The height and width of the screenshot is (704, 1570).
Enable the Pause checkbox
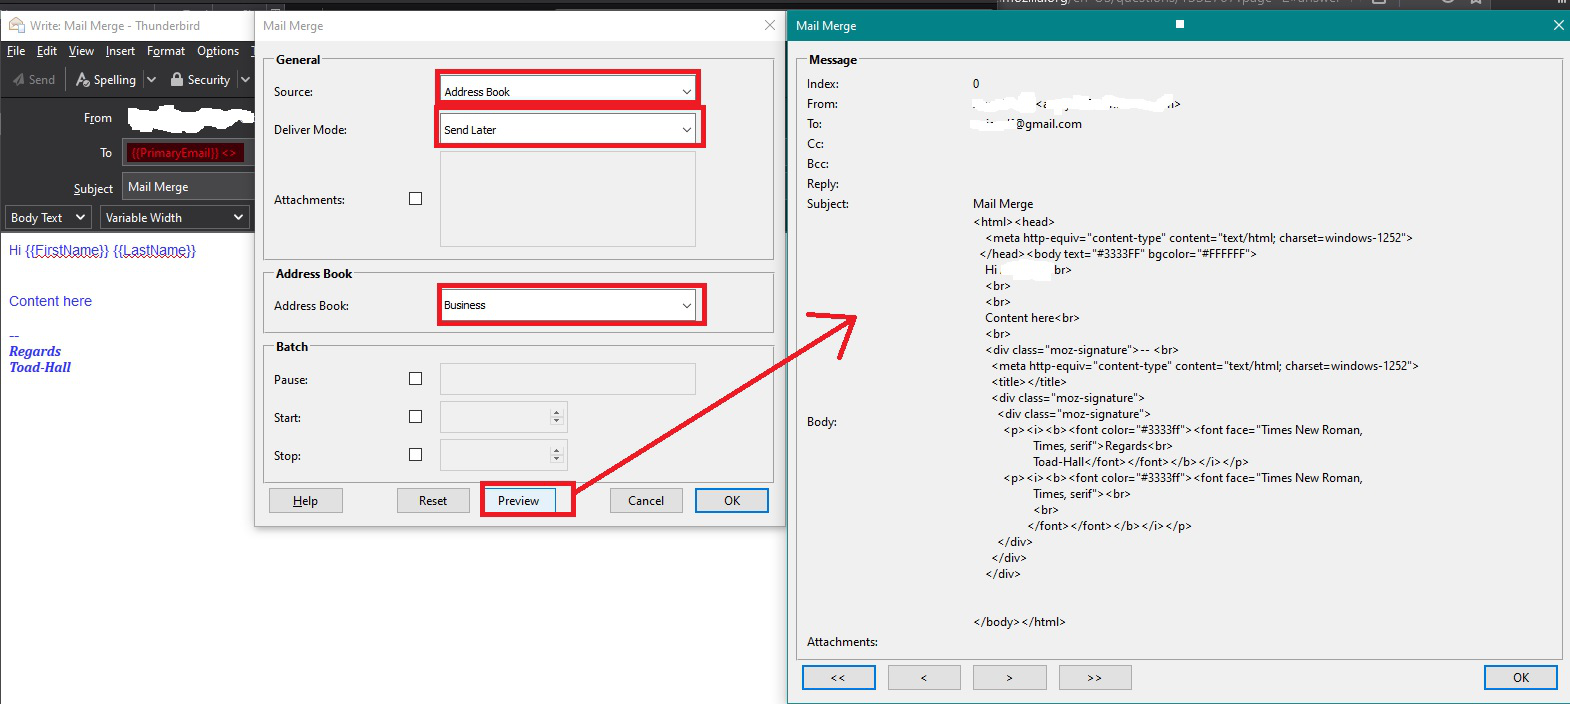[x=416, y=379]
